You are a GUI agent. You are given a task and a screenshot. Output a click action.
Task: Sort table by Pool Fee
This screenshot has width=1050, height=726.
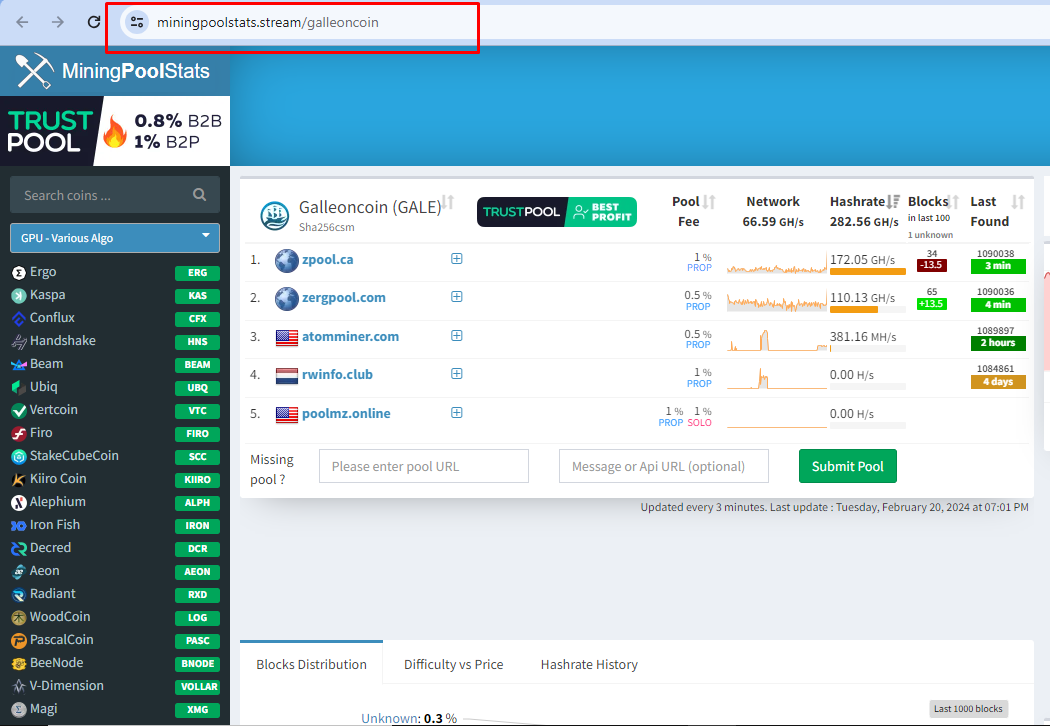[709, 202]
